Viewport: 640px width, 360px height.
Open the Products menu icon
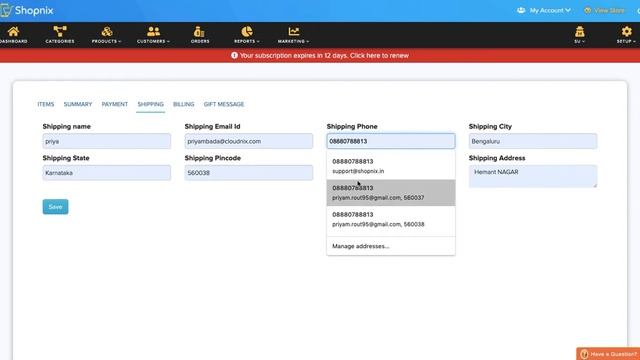point(107,31)
